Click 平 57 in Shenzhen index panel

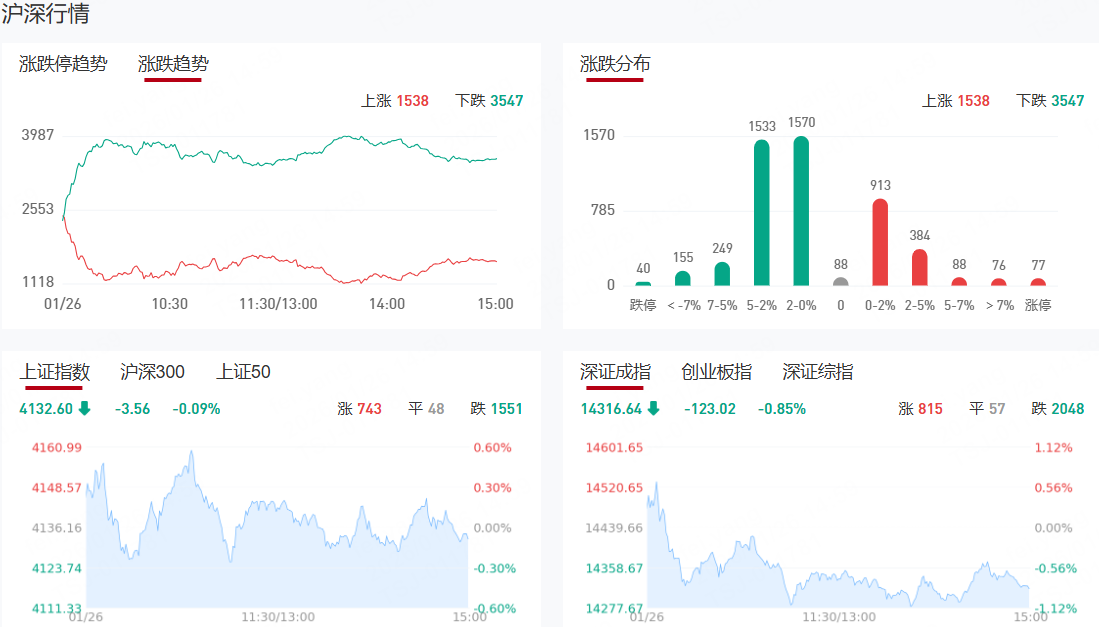pyautogui.click(x=987, y=408)
